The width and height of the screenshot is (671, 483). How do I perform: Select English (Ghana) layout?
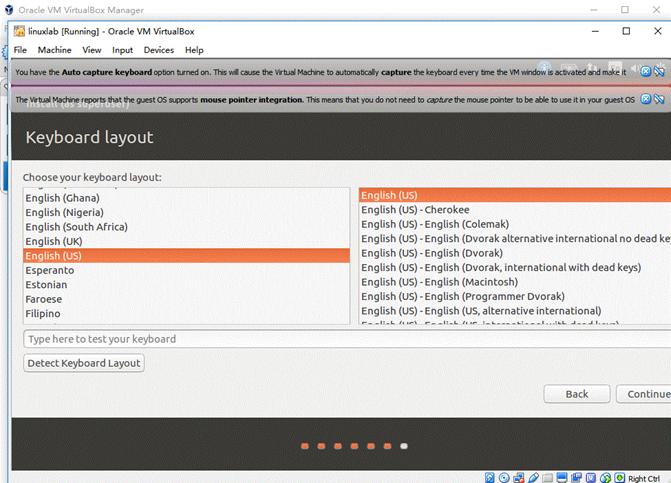point(187,198)
